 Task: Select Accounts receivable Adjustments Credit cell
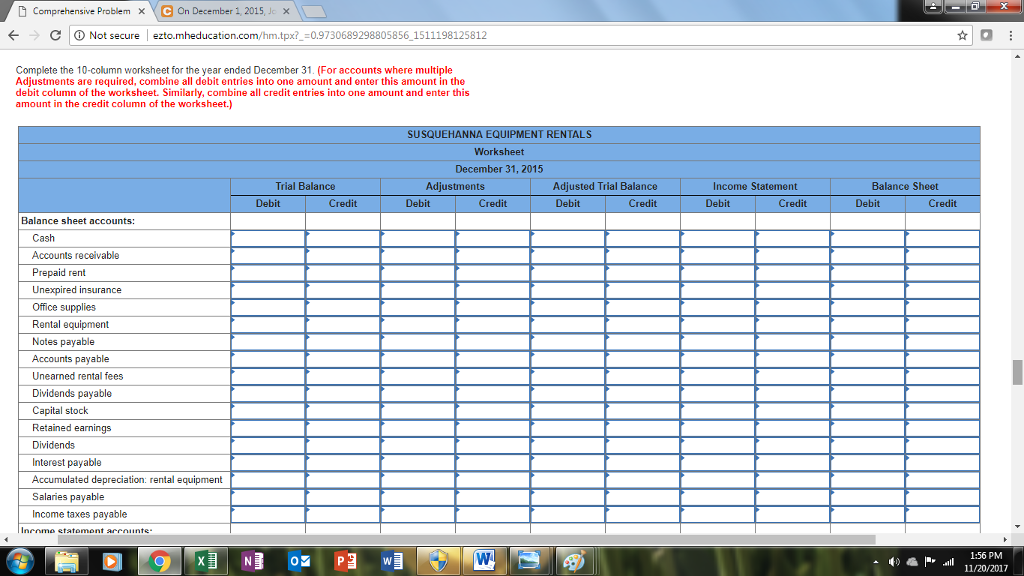(x=493, y=255)
